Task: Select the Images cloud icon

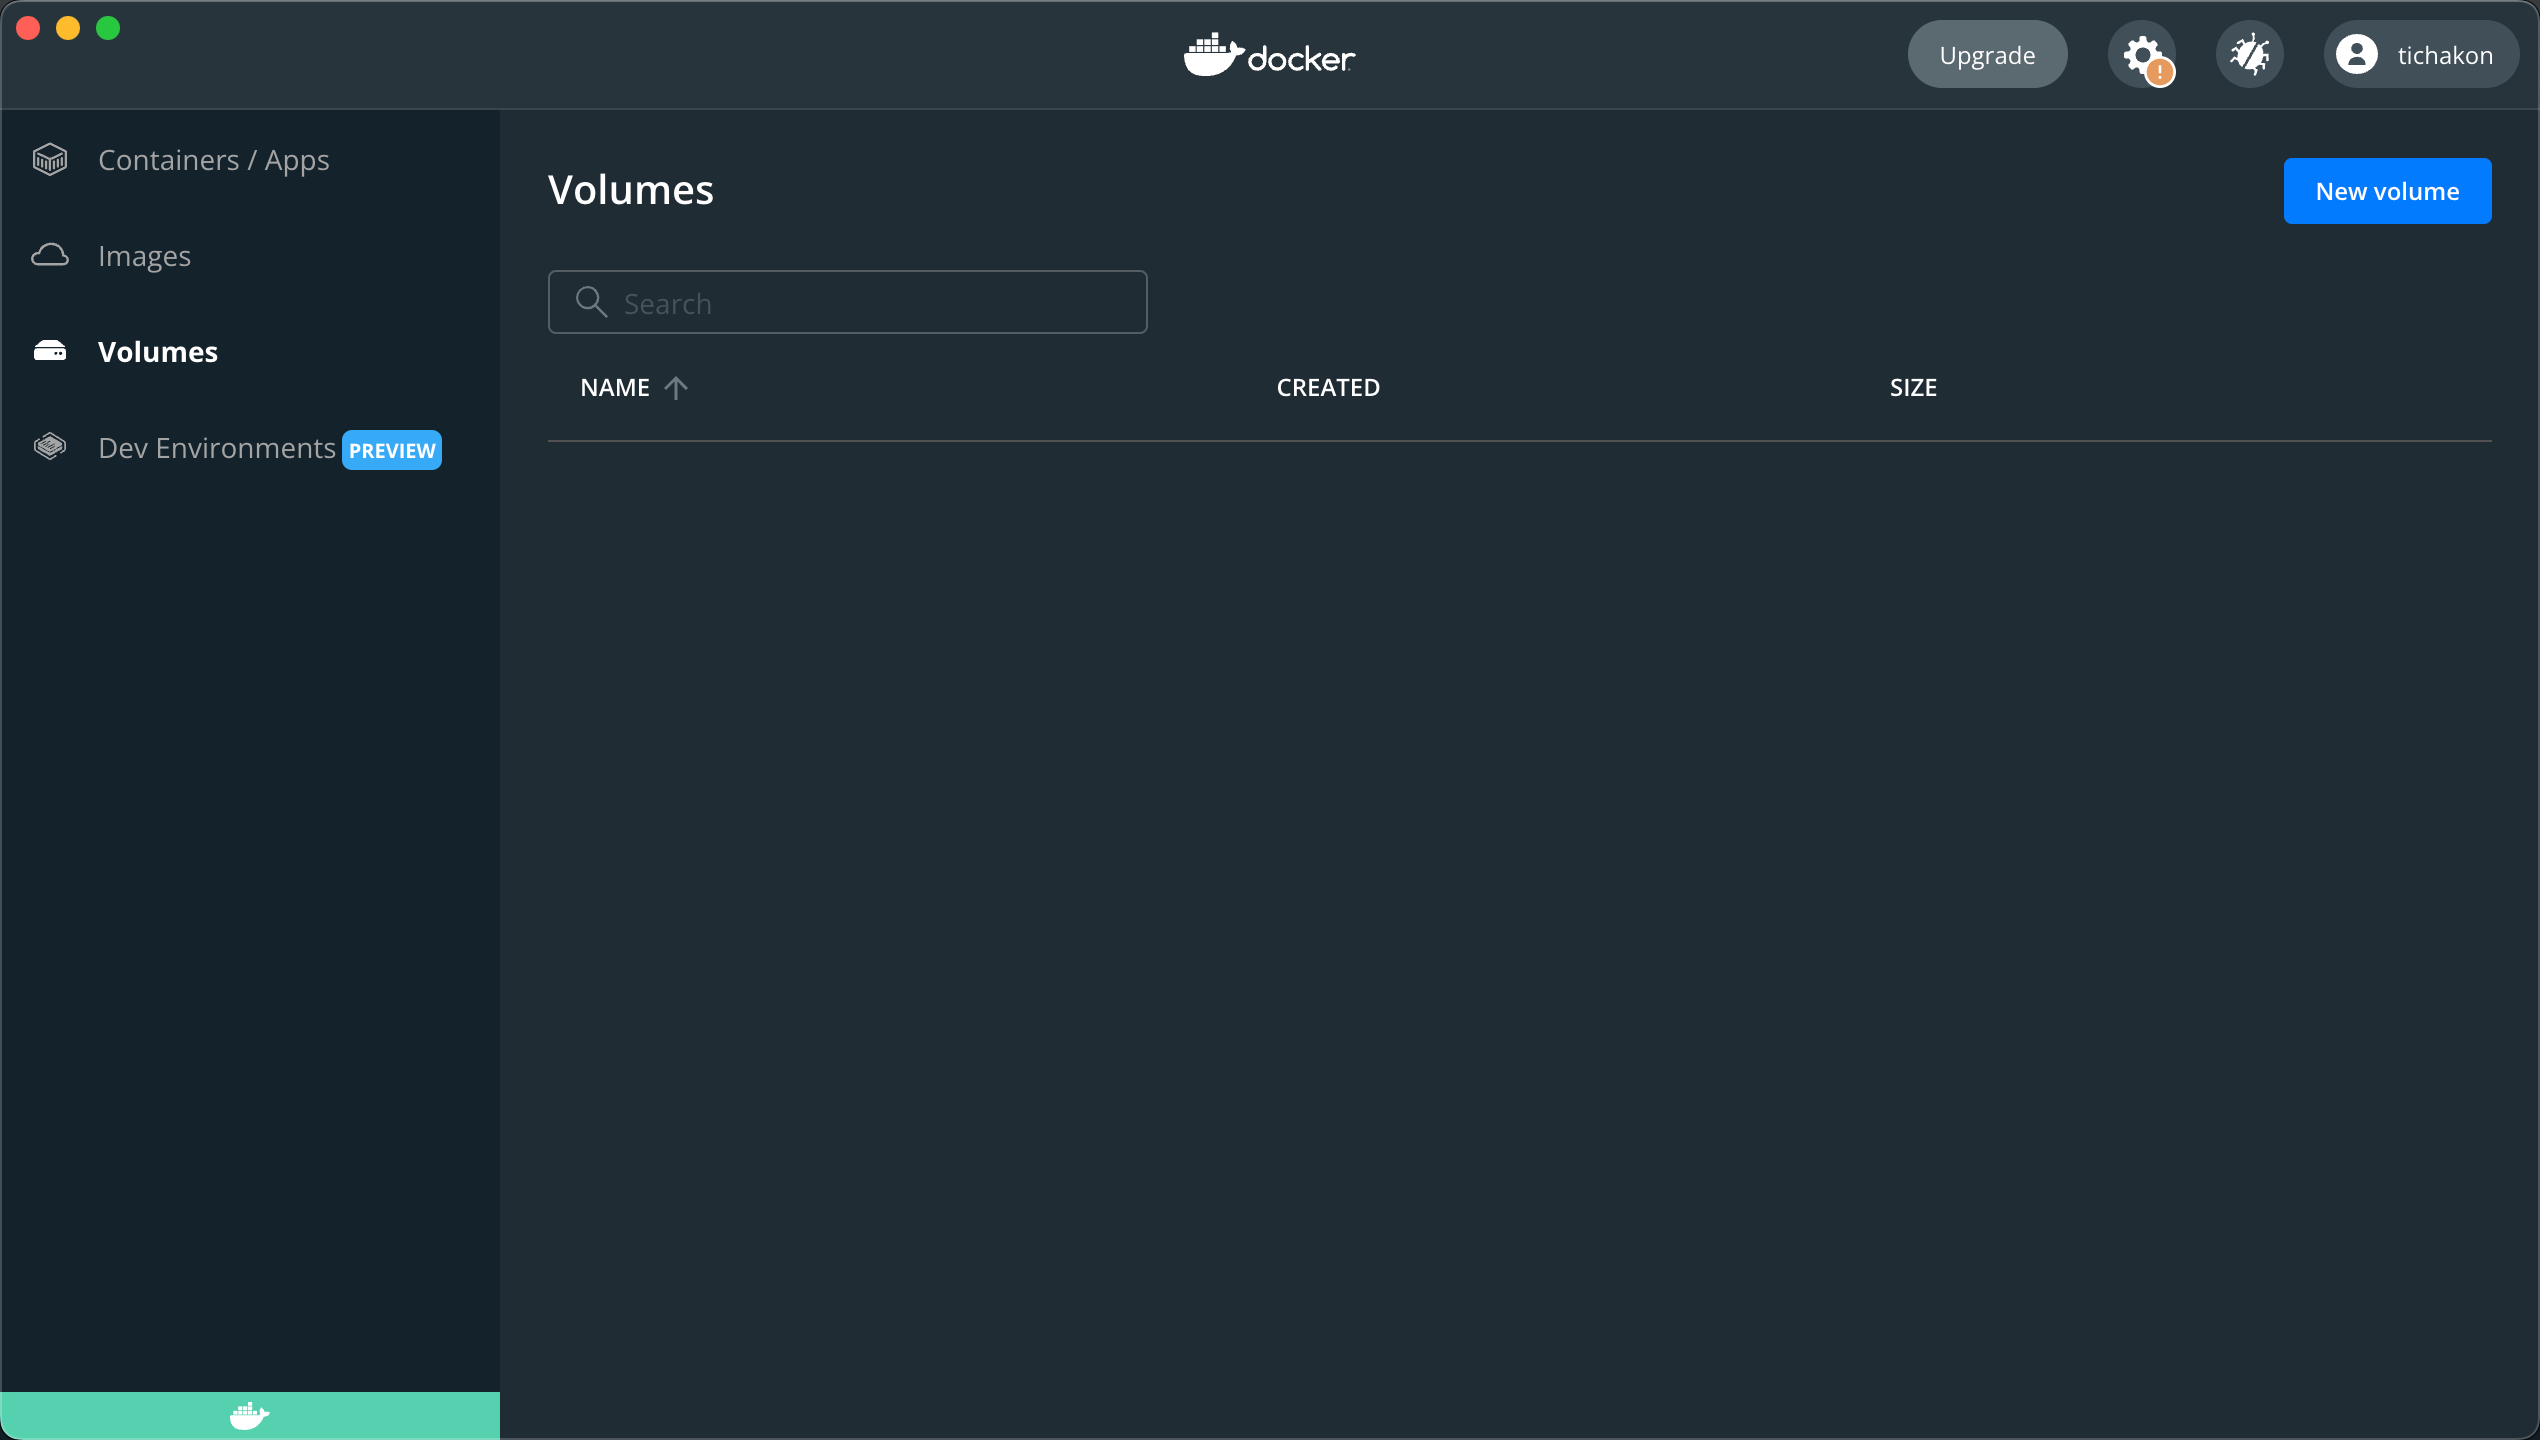Action: [x=50, y=255]
